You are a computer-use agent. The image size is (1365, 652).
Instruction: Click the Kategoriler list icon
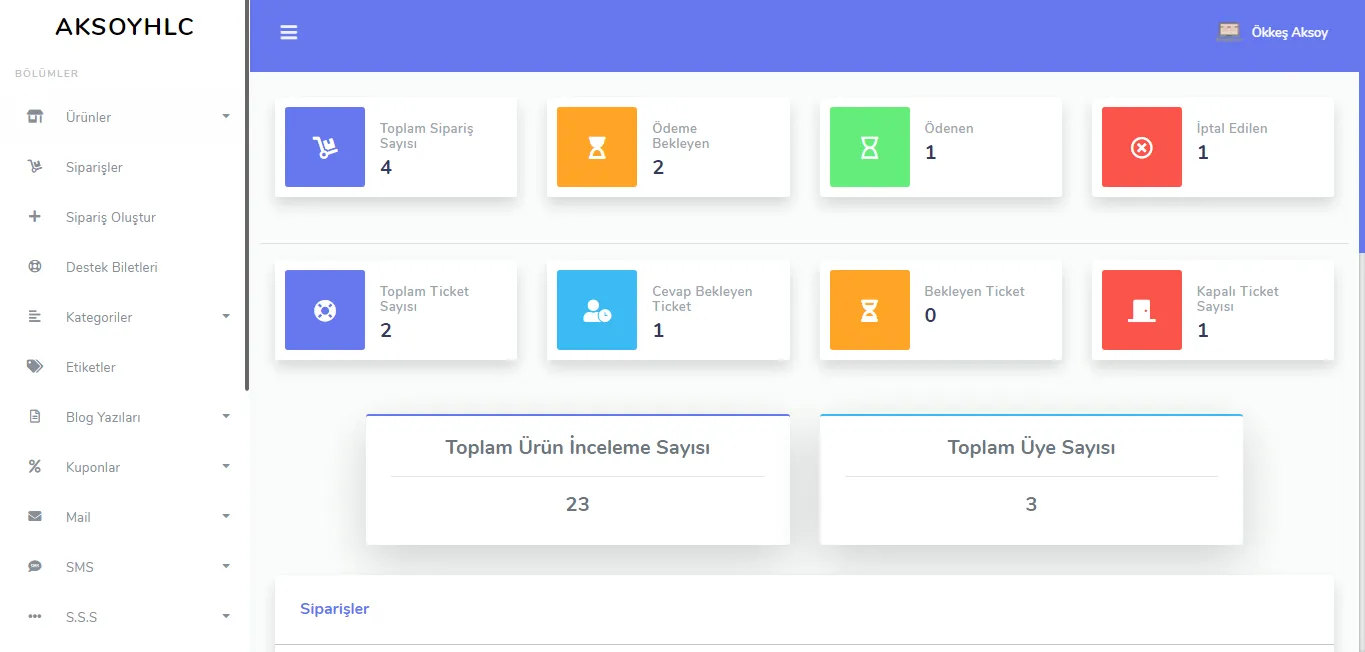(35, 317)
